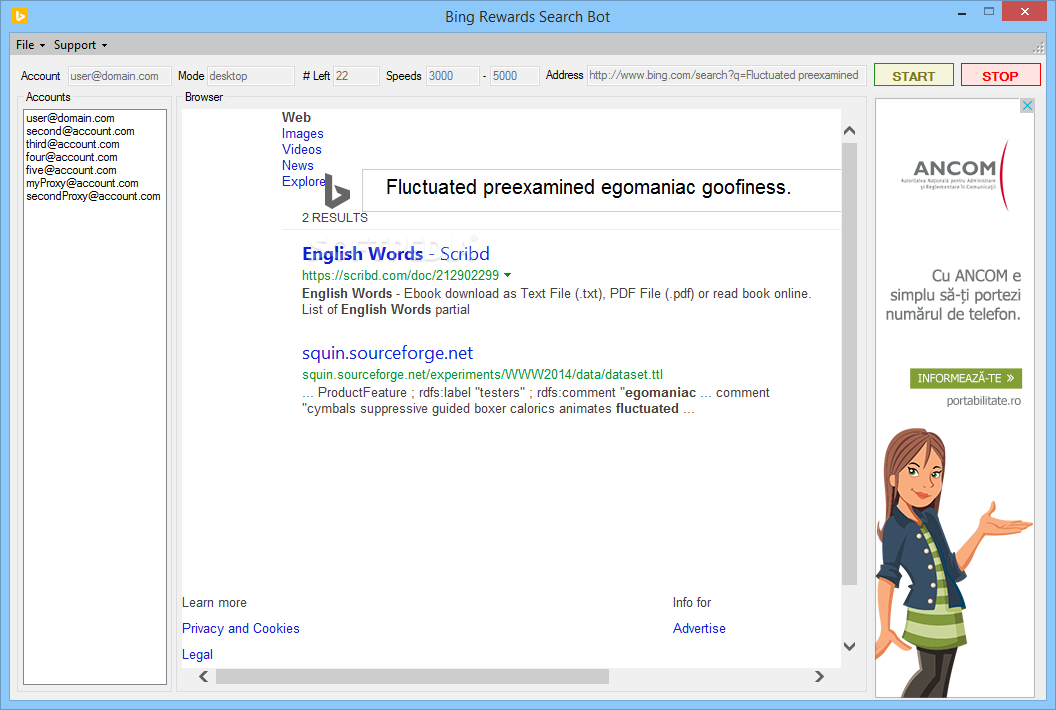Click the Account input field
This screenshot has height=710, width=1056.
click(119, 75)
